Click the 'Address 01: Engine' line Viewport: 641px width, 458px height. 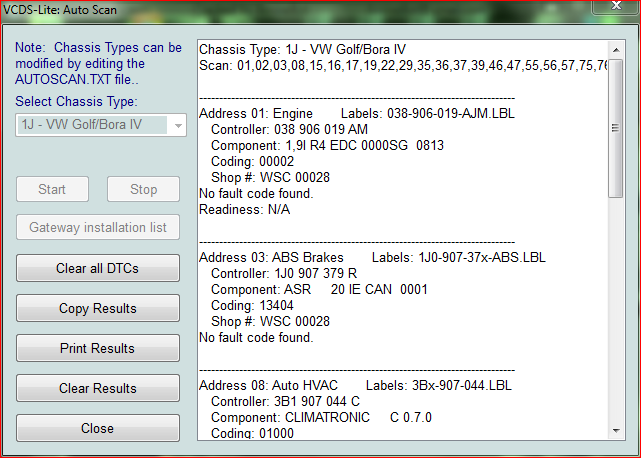tap(356, 113)
